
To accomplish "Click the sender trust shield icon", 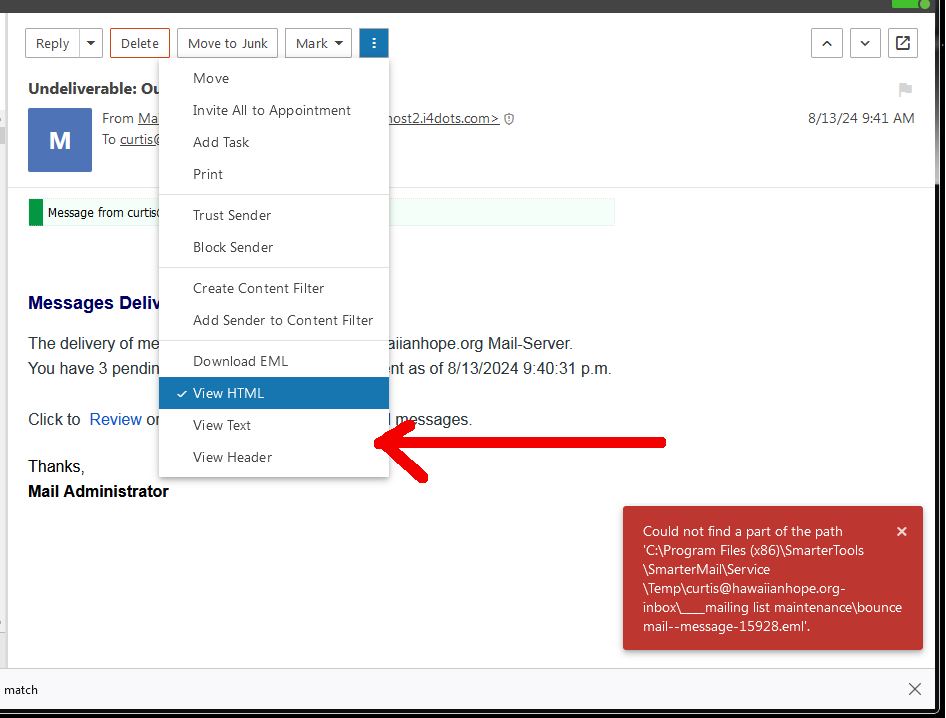I will (509, 119).
